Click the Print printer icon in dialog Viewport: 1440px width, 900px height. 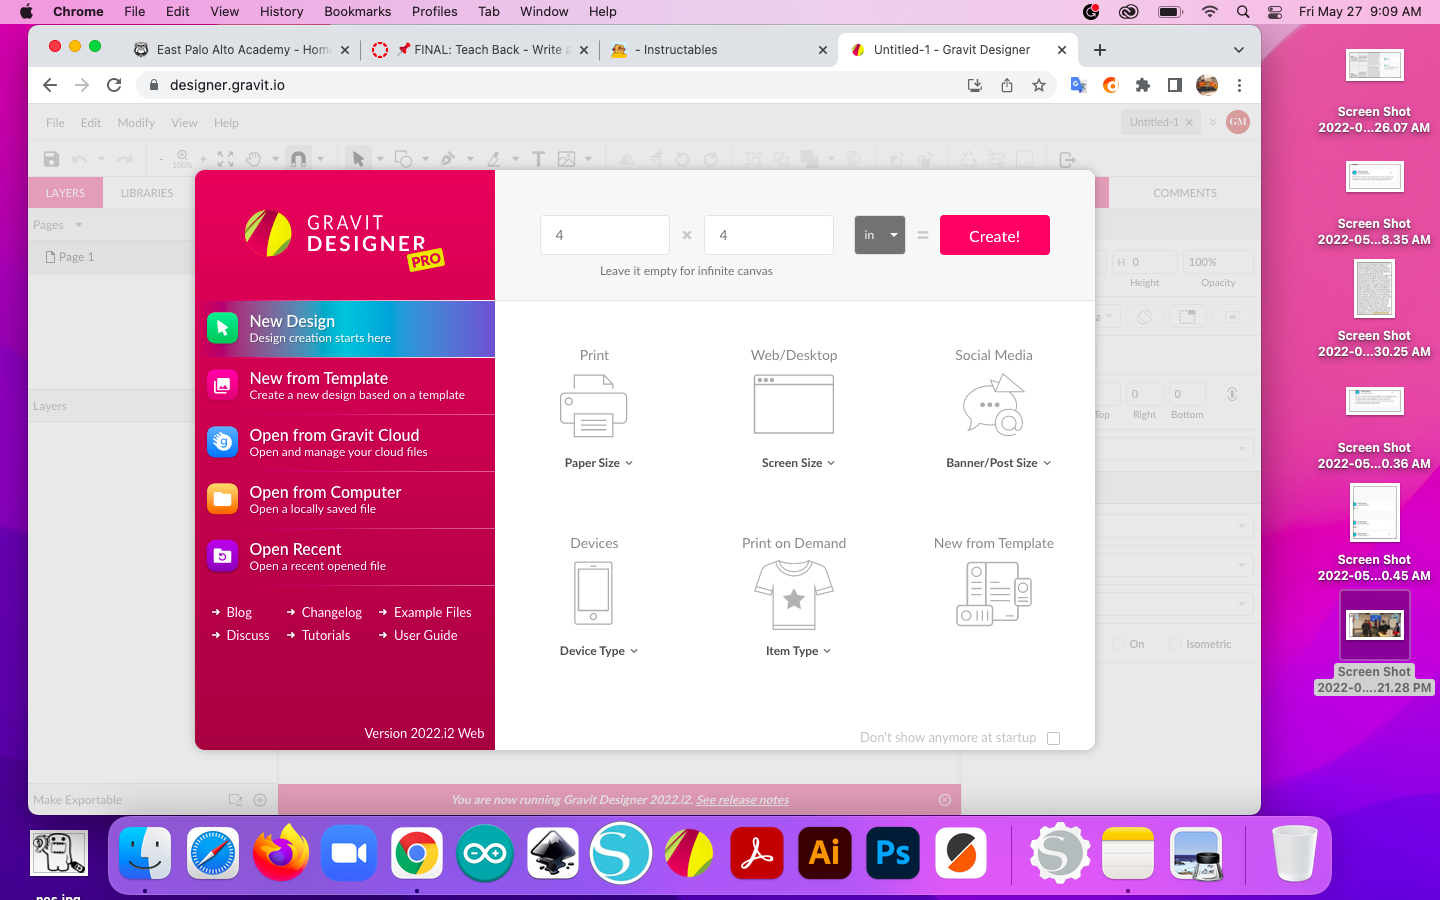click(593, 404)
